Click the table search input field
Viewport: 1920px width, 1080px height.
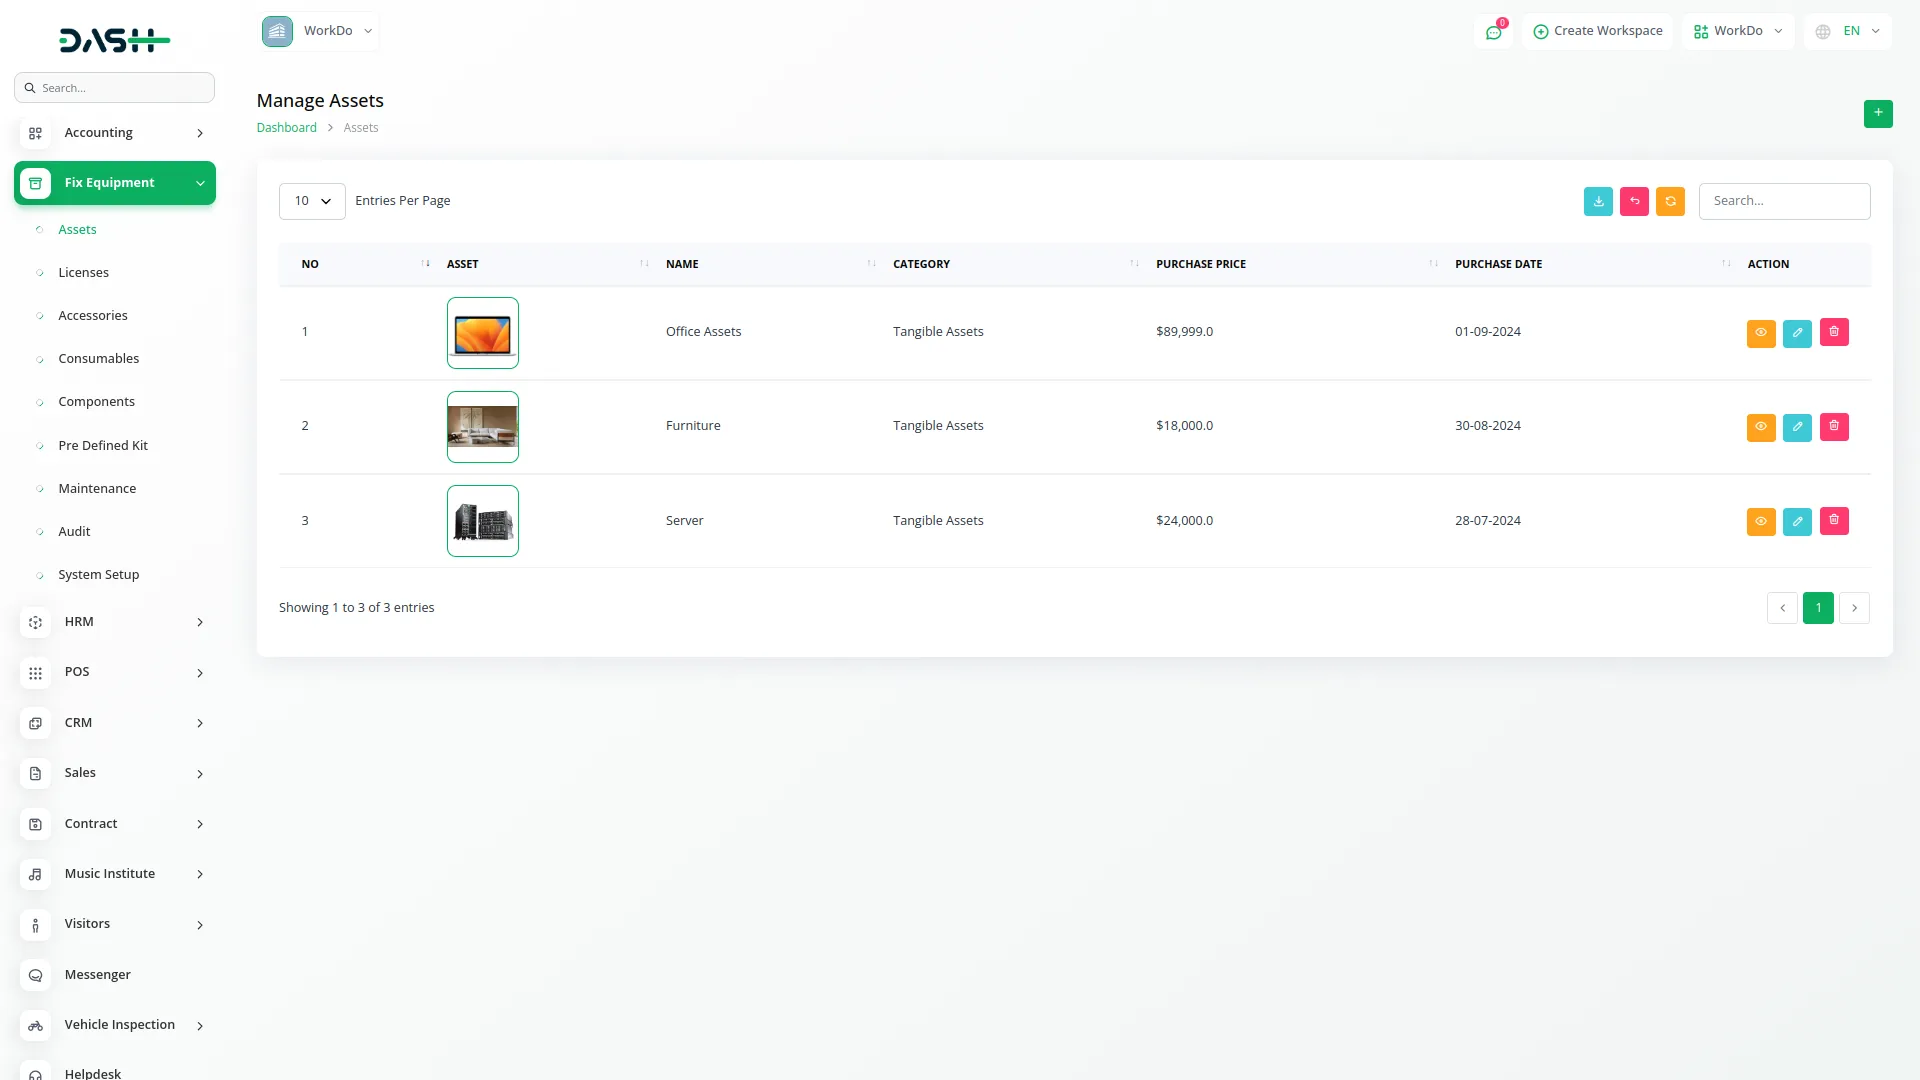pyautogui.click(x=1784, y=201)
